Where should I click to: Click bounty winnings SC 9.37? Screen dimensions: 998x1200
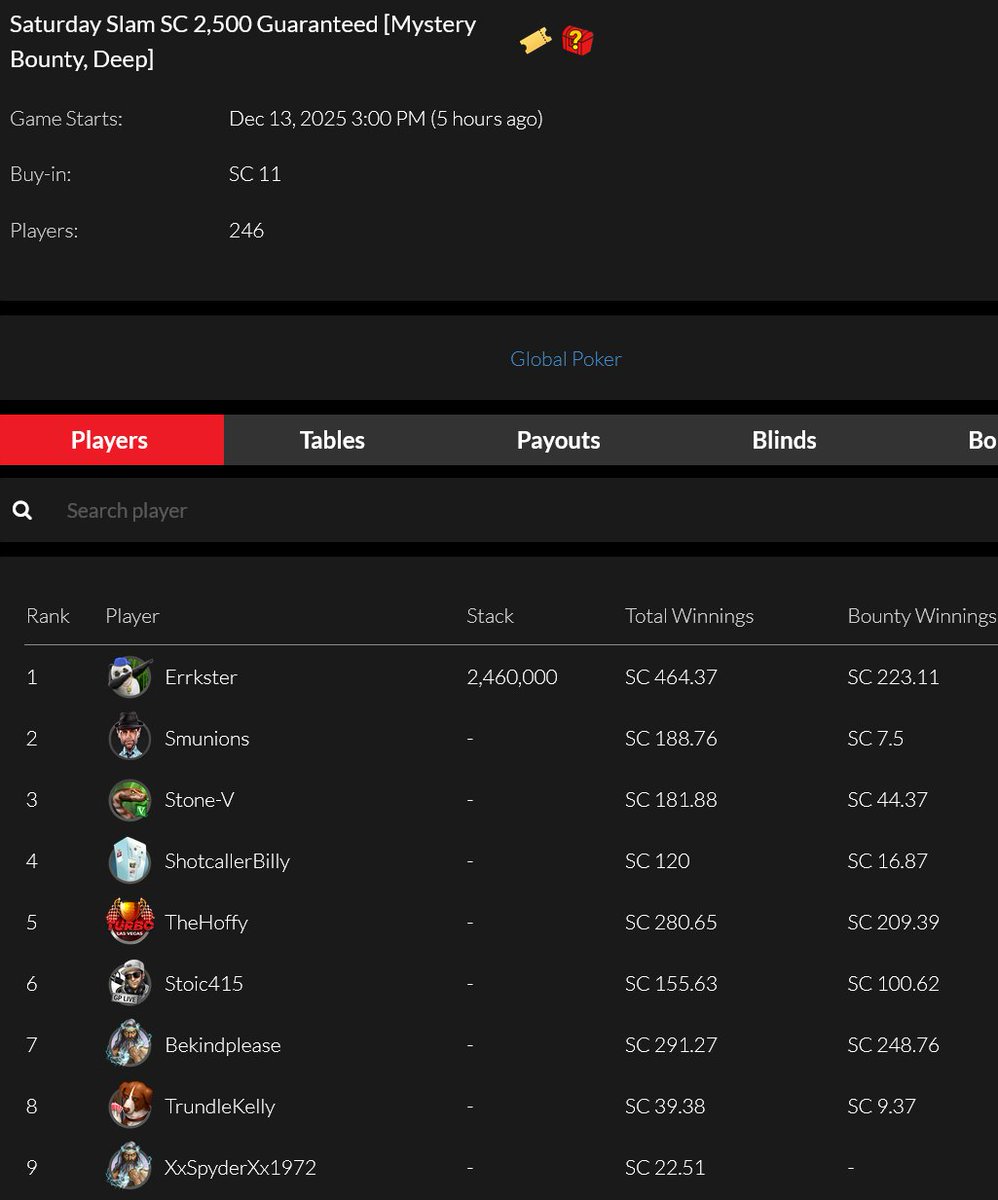point(882,1106)
